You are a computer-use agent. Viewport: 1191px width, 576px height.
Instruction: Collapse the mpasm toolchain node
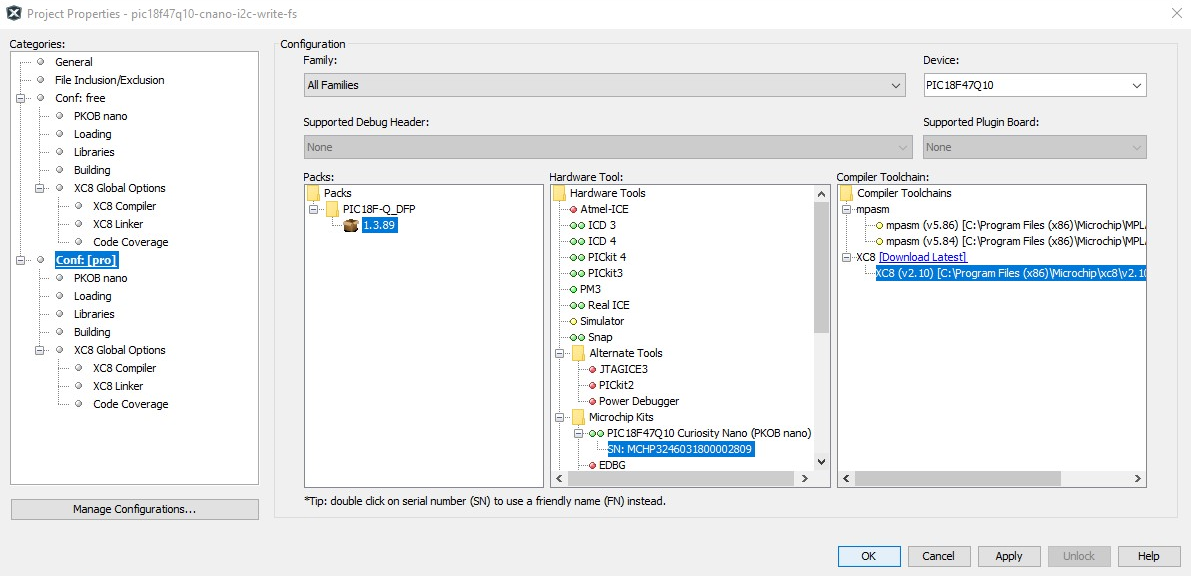[x=847, y=209]
